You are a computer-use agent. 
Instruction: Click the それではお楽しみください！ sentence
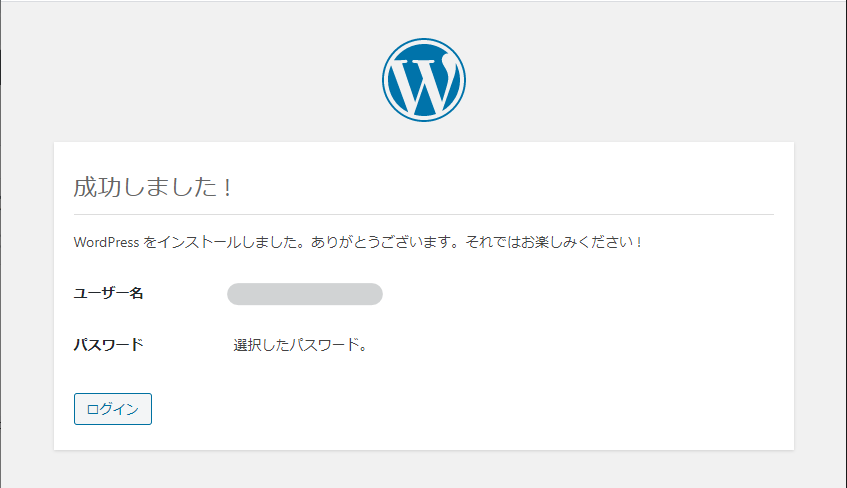(x=554, y=242)
